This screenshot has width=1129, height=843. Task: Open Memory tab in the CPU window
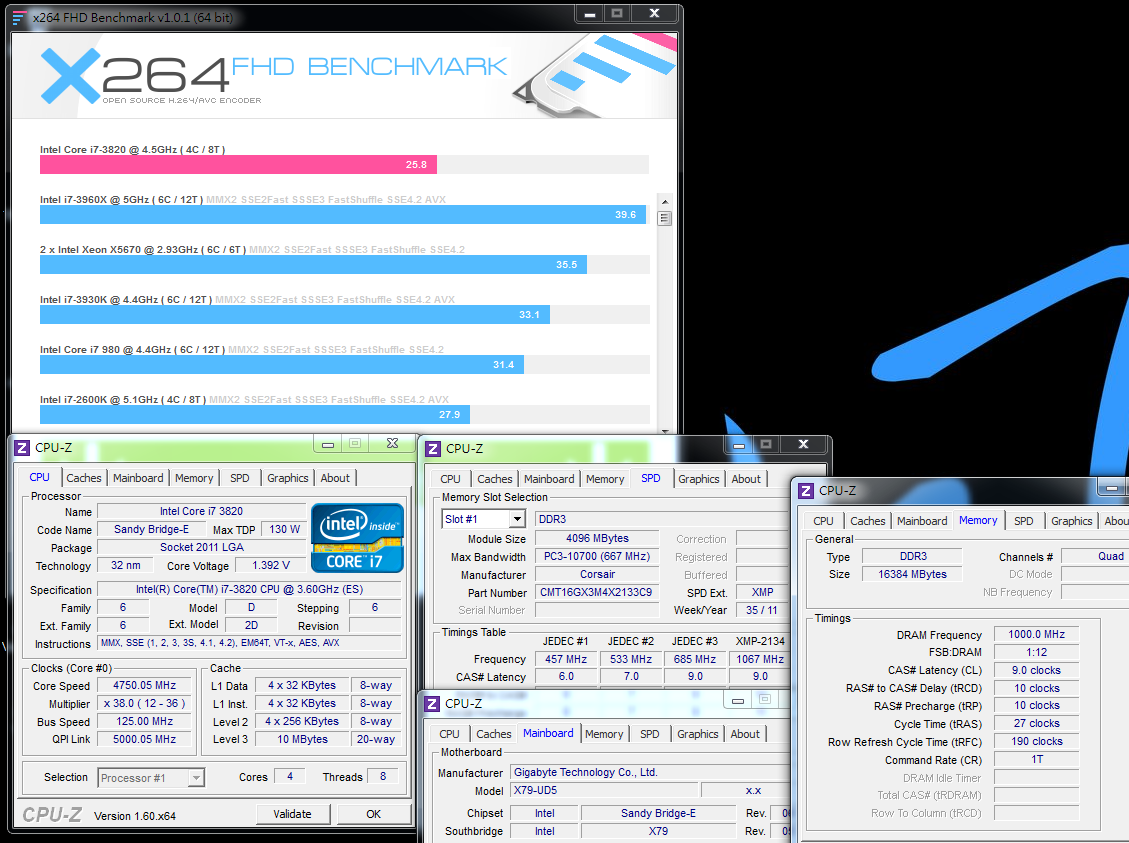pyautogui.click(x=194, y=478)
